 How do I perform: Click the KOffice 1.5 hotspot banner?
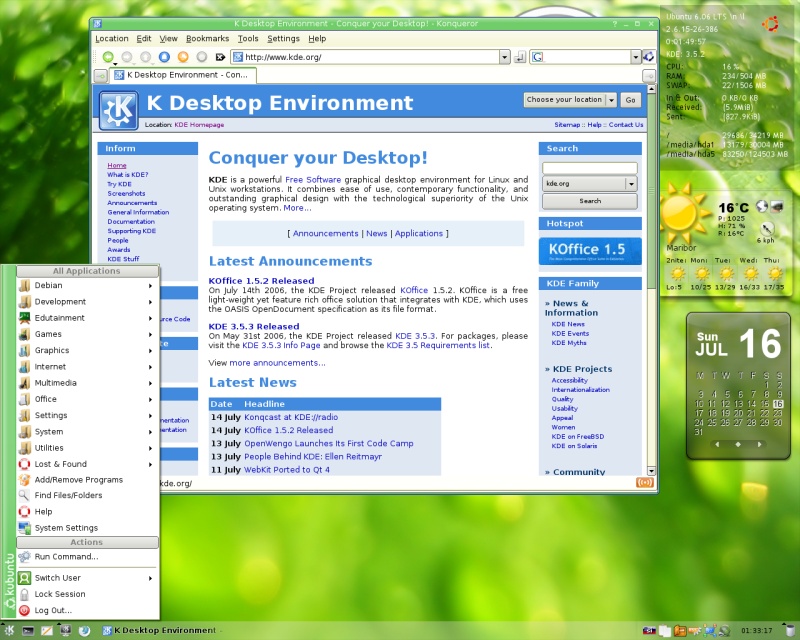coord(590,251)
